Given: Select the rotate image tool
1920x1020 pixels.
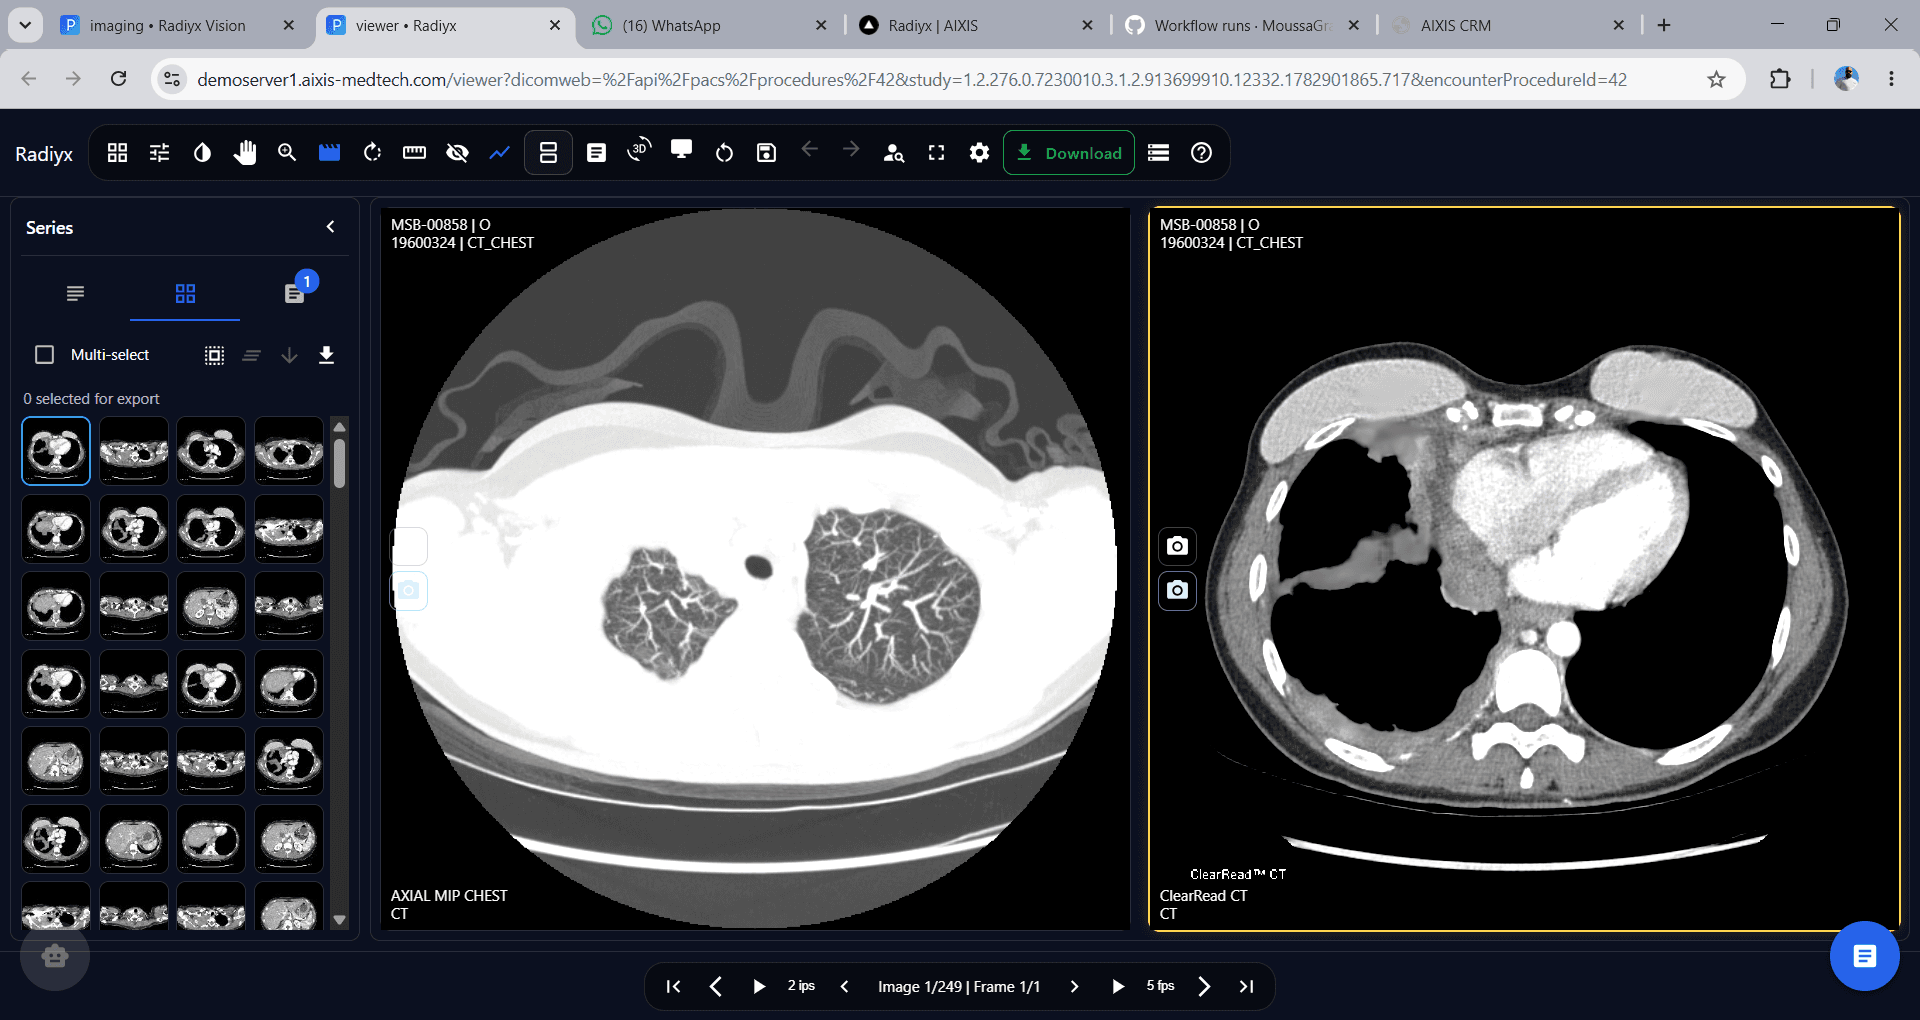Looking at the screenshot, I should coord(372,153).
